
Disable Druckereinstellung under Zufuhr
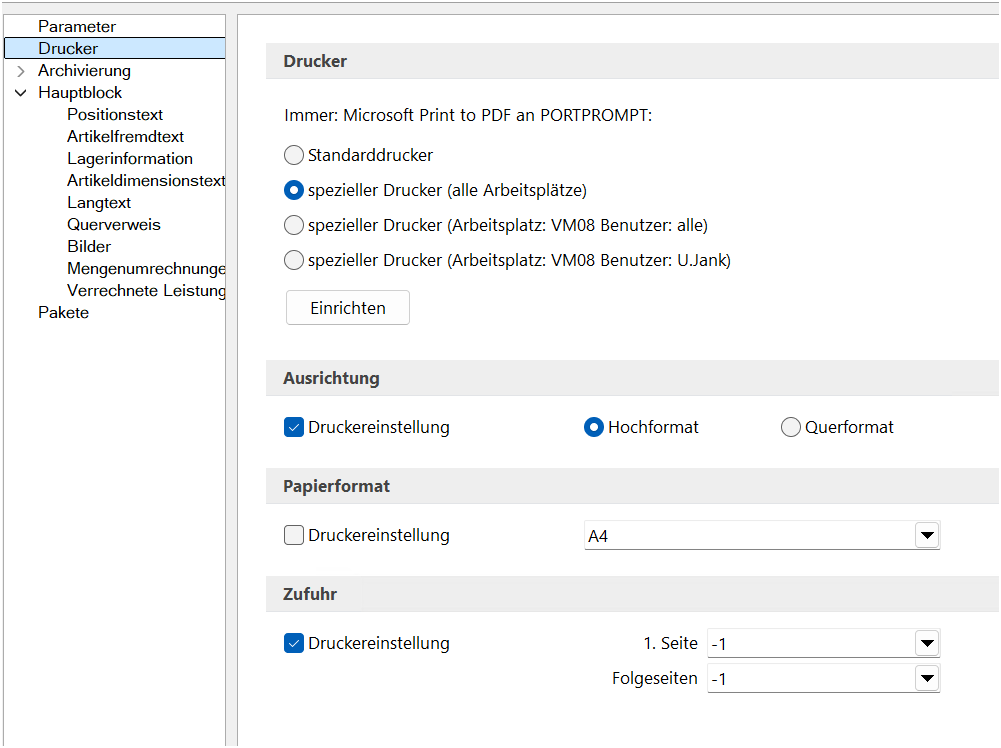pyautogui.click(x=294, y=644)
